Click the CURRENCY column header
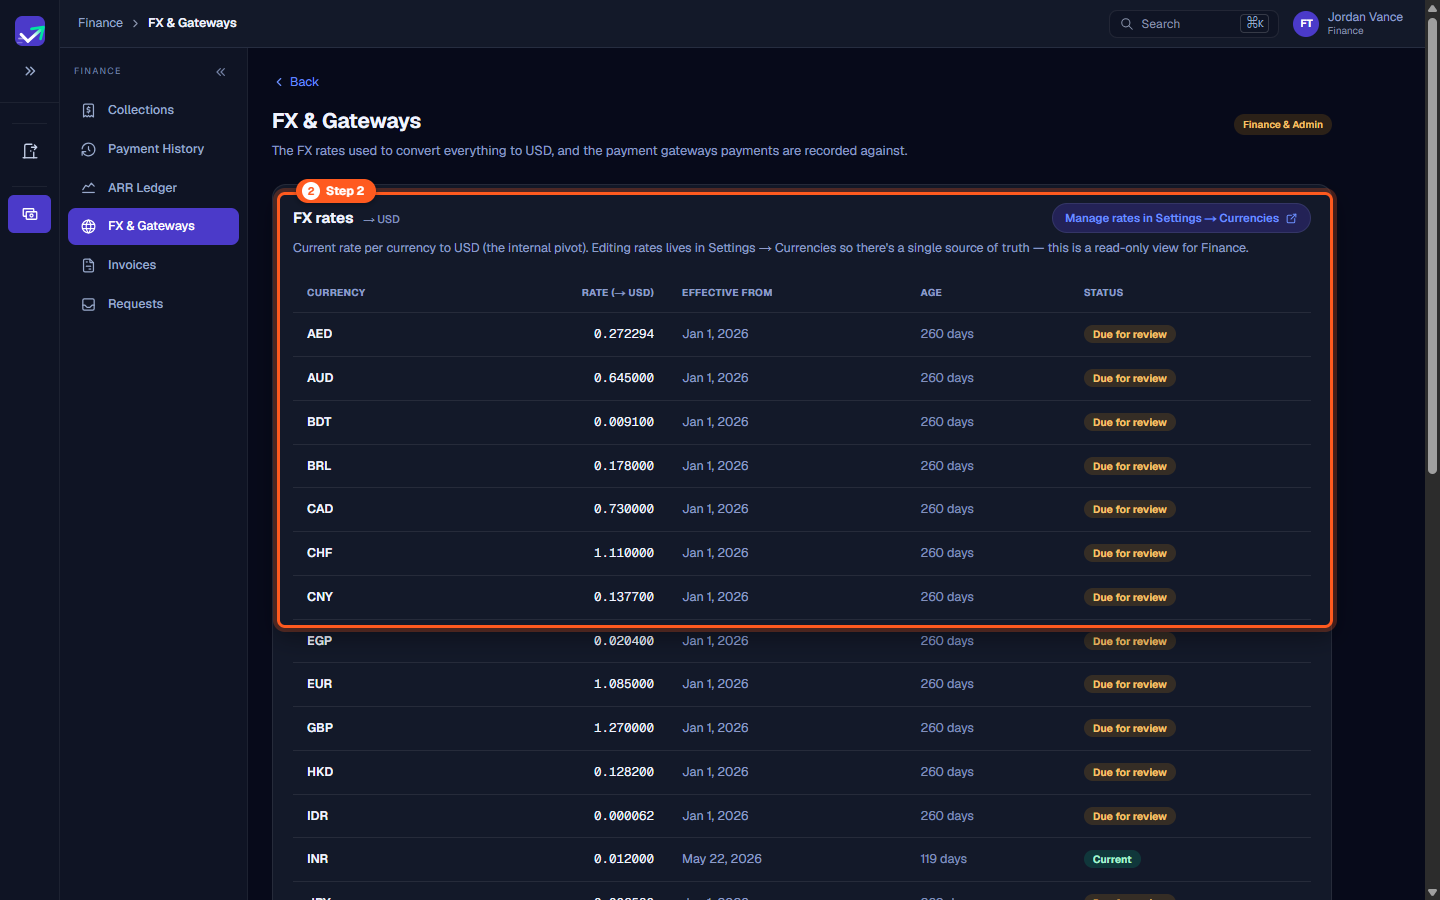Viewport: 1440px width, 900px height. 336,293
